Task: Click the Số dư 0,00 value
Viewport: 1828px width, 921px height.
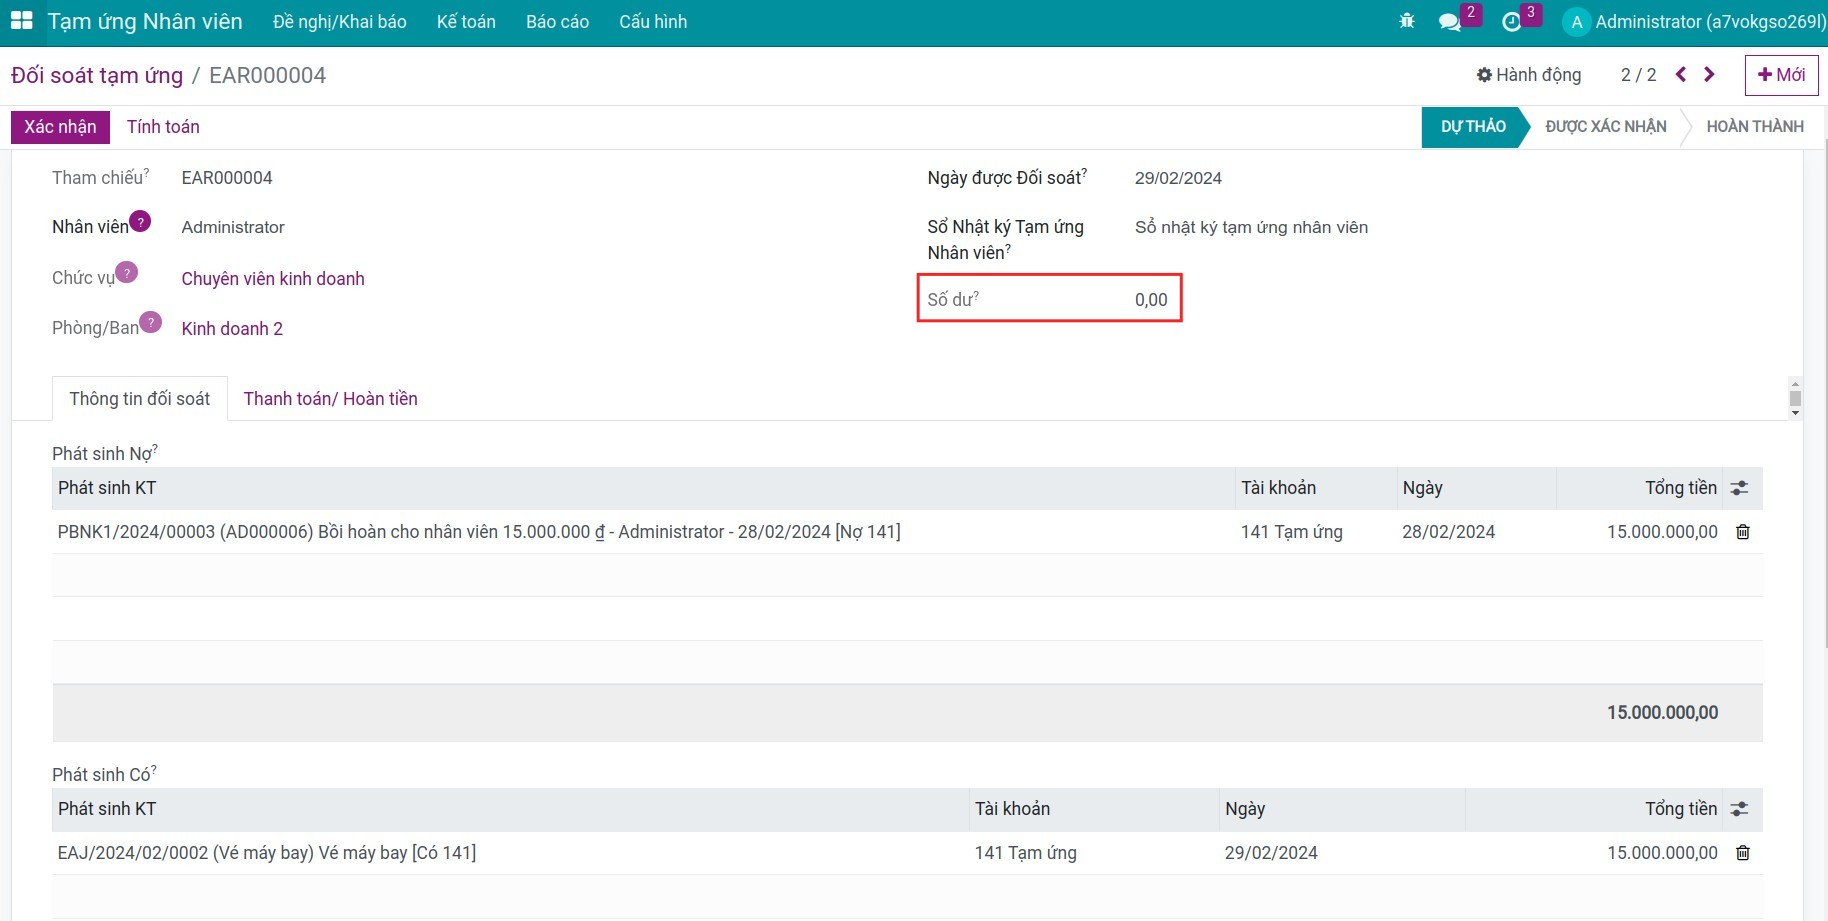Action: 1151,300
